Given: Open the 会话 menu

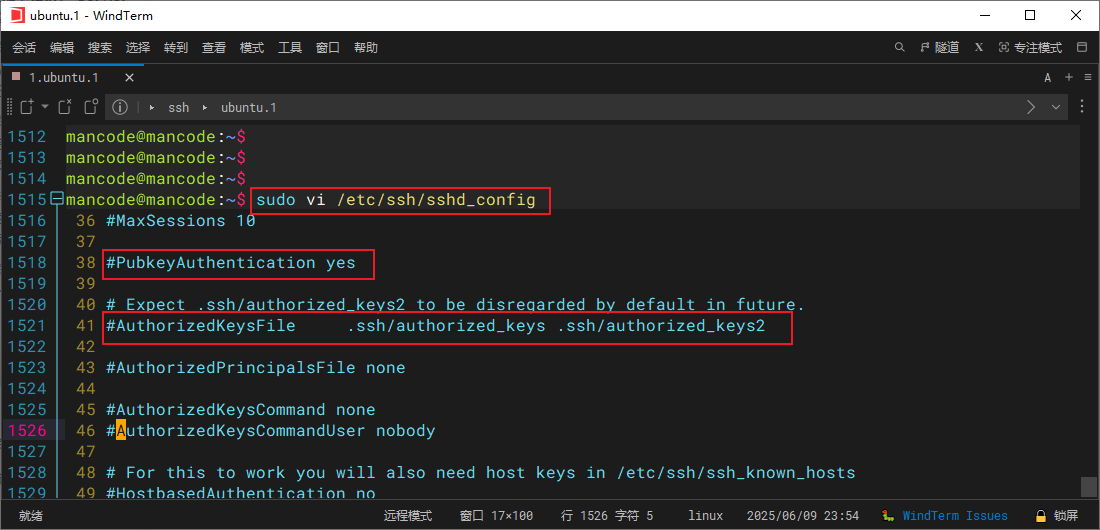Looking at the screenshot, I should [x=24, y=47].
